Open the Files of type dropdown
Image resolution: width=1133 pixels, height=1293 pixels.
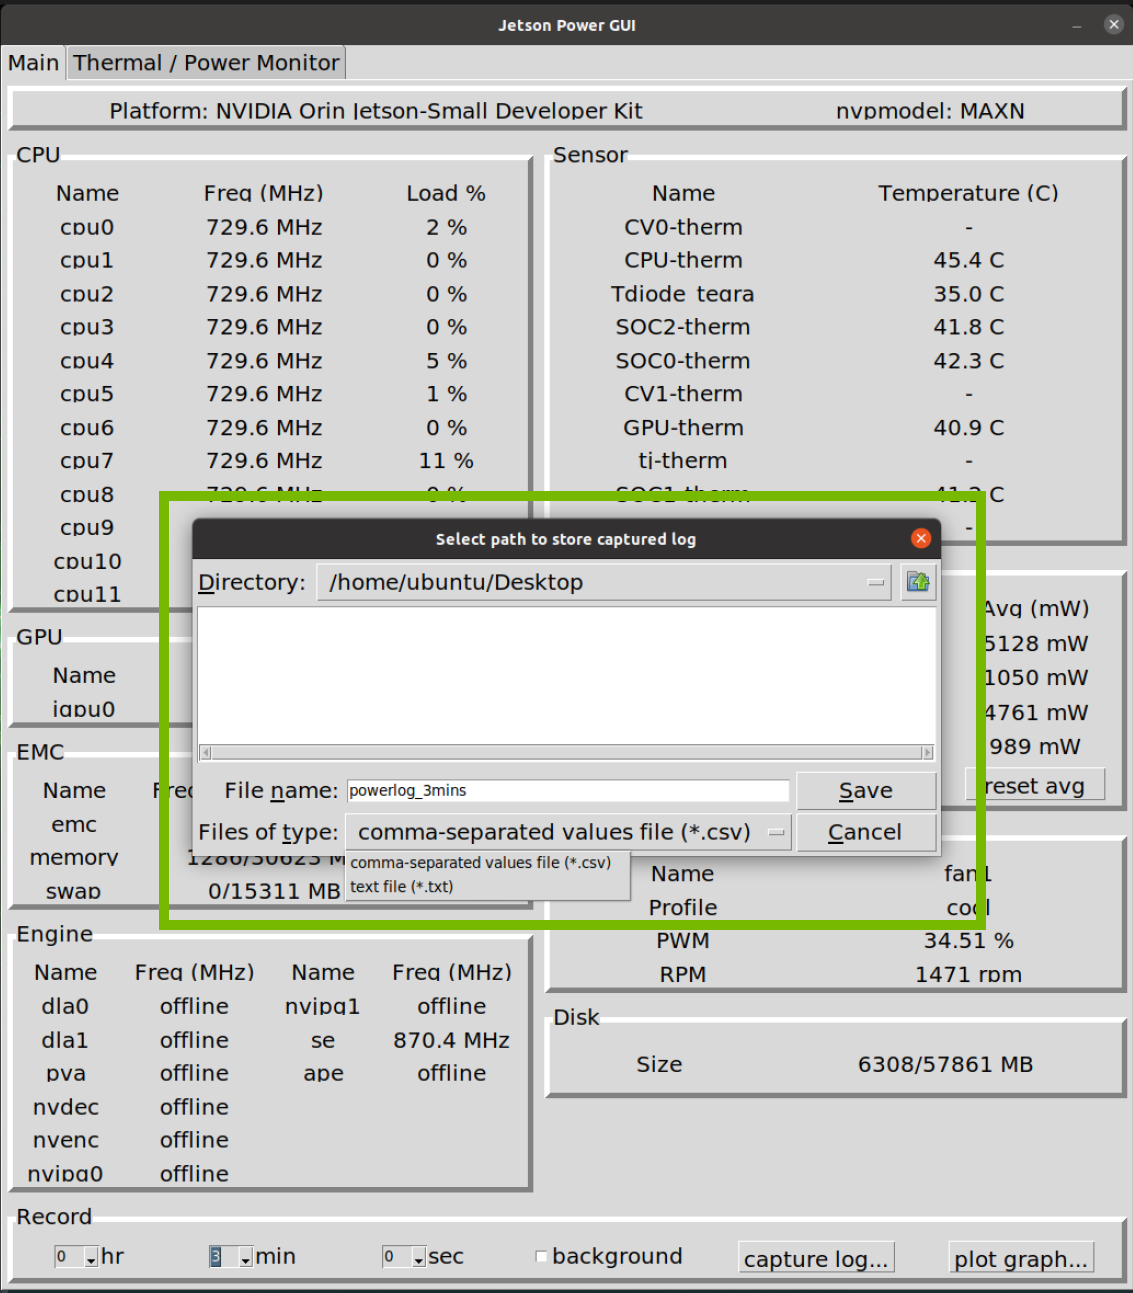[776, 832]
